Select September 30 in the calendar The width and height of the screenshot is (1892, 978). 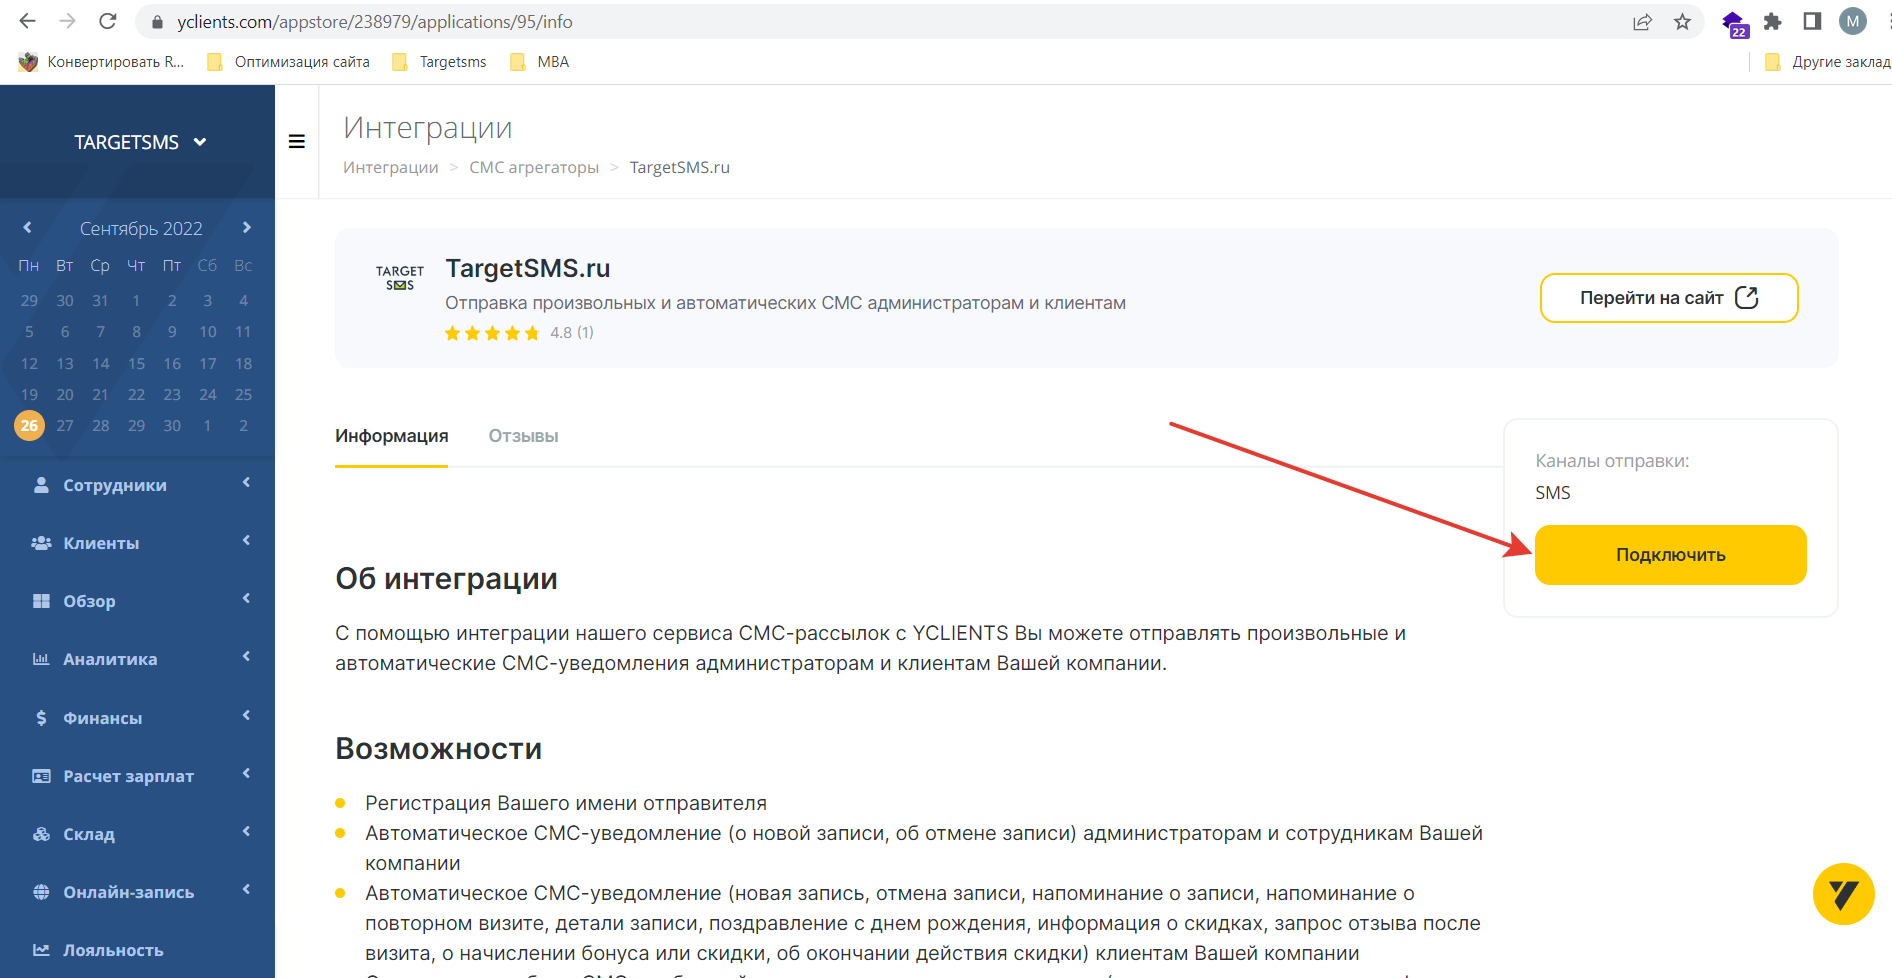click(172, 426)
